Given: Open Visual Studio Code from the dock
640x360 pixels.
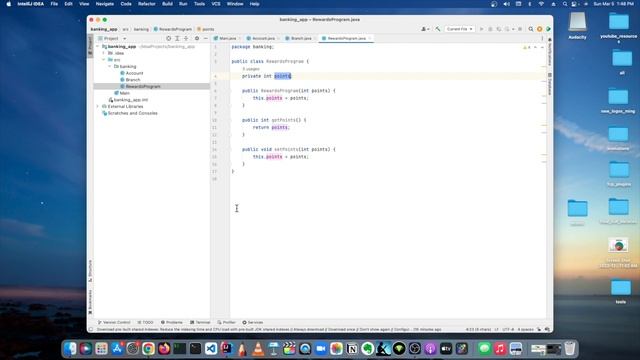Looking at the screenshot, I should (211, 349).
